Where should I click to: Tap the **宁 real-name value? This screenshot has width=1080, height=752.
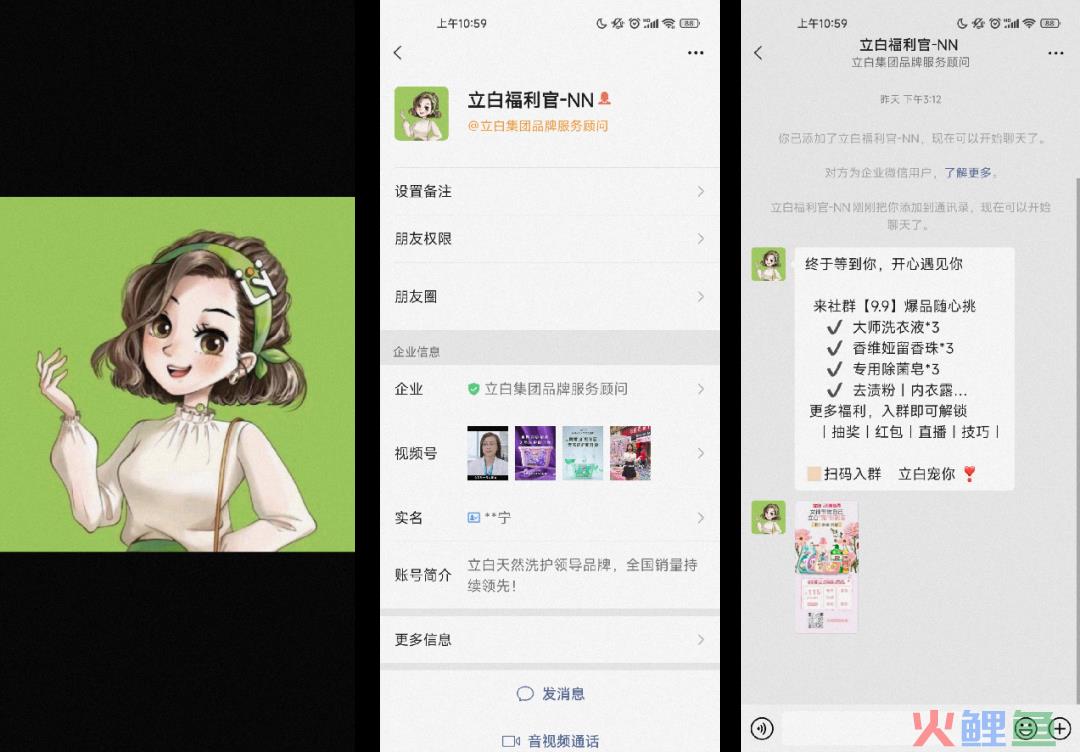(497, 517)
